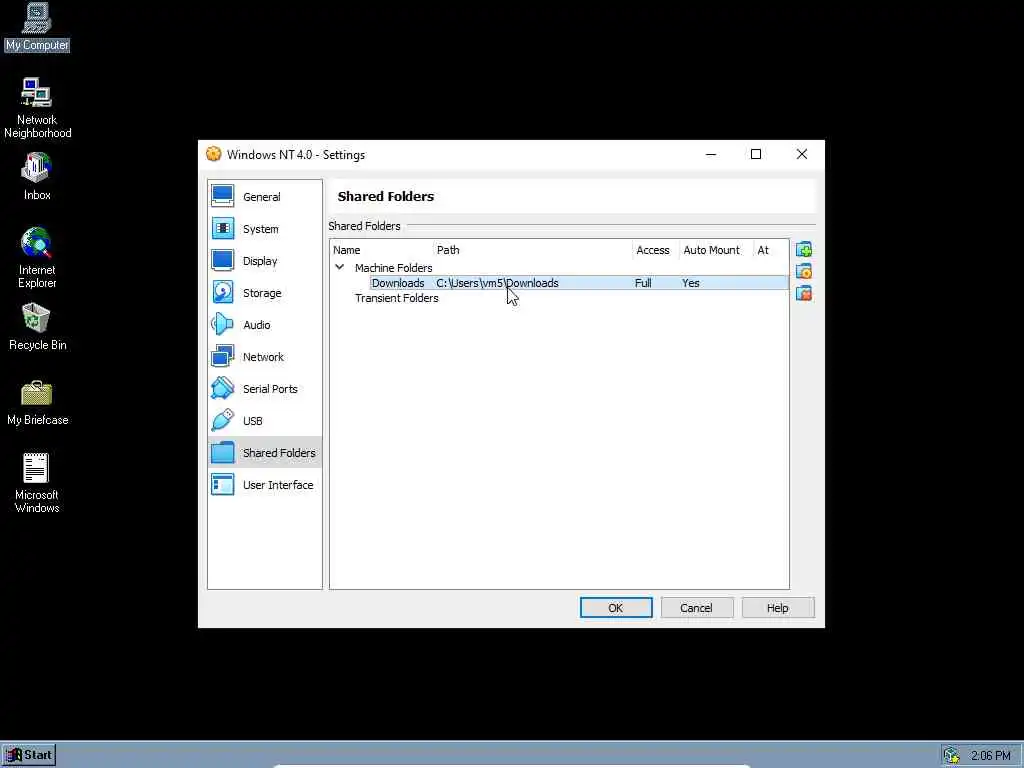Click the C:\Users\vm5\Downloads path cell
1024x768 pixels.
[x=498, y=283]
